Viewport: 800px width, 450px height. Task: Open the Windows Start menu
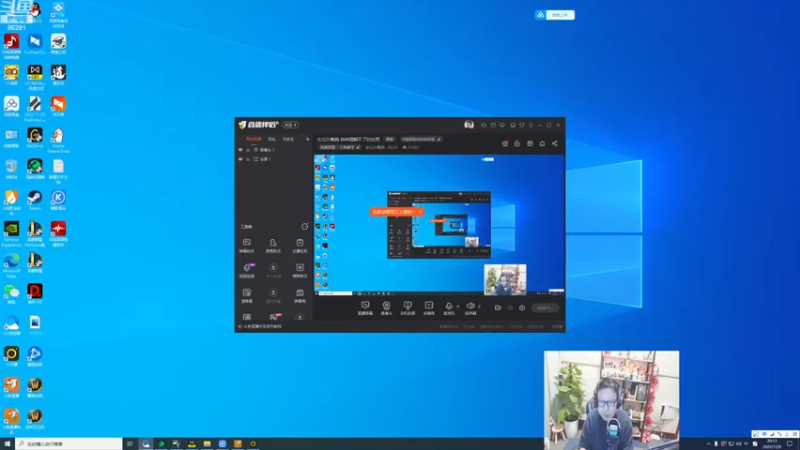click(7, 444)
